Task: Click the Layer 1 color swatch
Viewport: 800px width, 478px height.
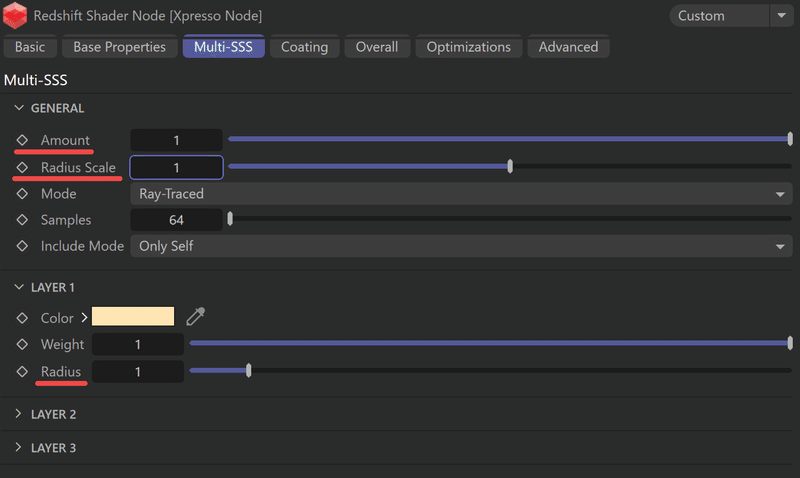Action: tap(133, 316)
